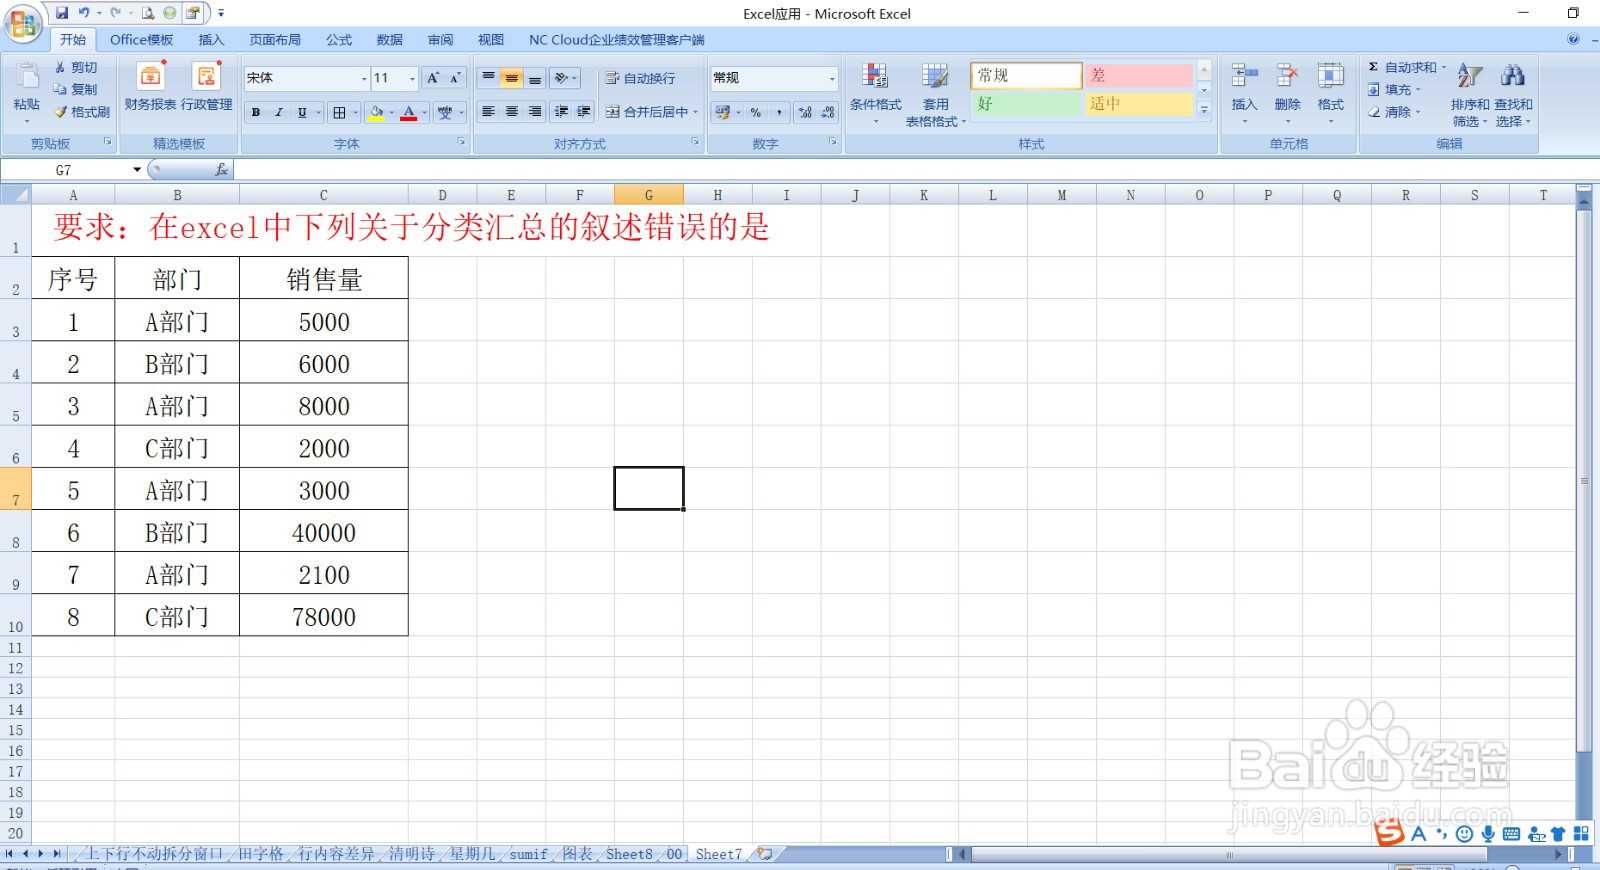Toggle italic formatting

(x=279, y=112)
